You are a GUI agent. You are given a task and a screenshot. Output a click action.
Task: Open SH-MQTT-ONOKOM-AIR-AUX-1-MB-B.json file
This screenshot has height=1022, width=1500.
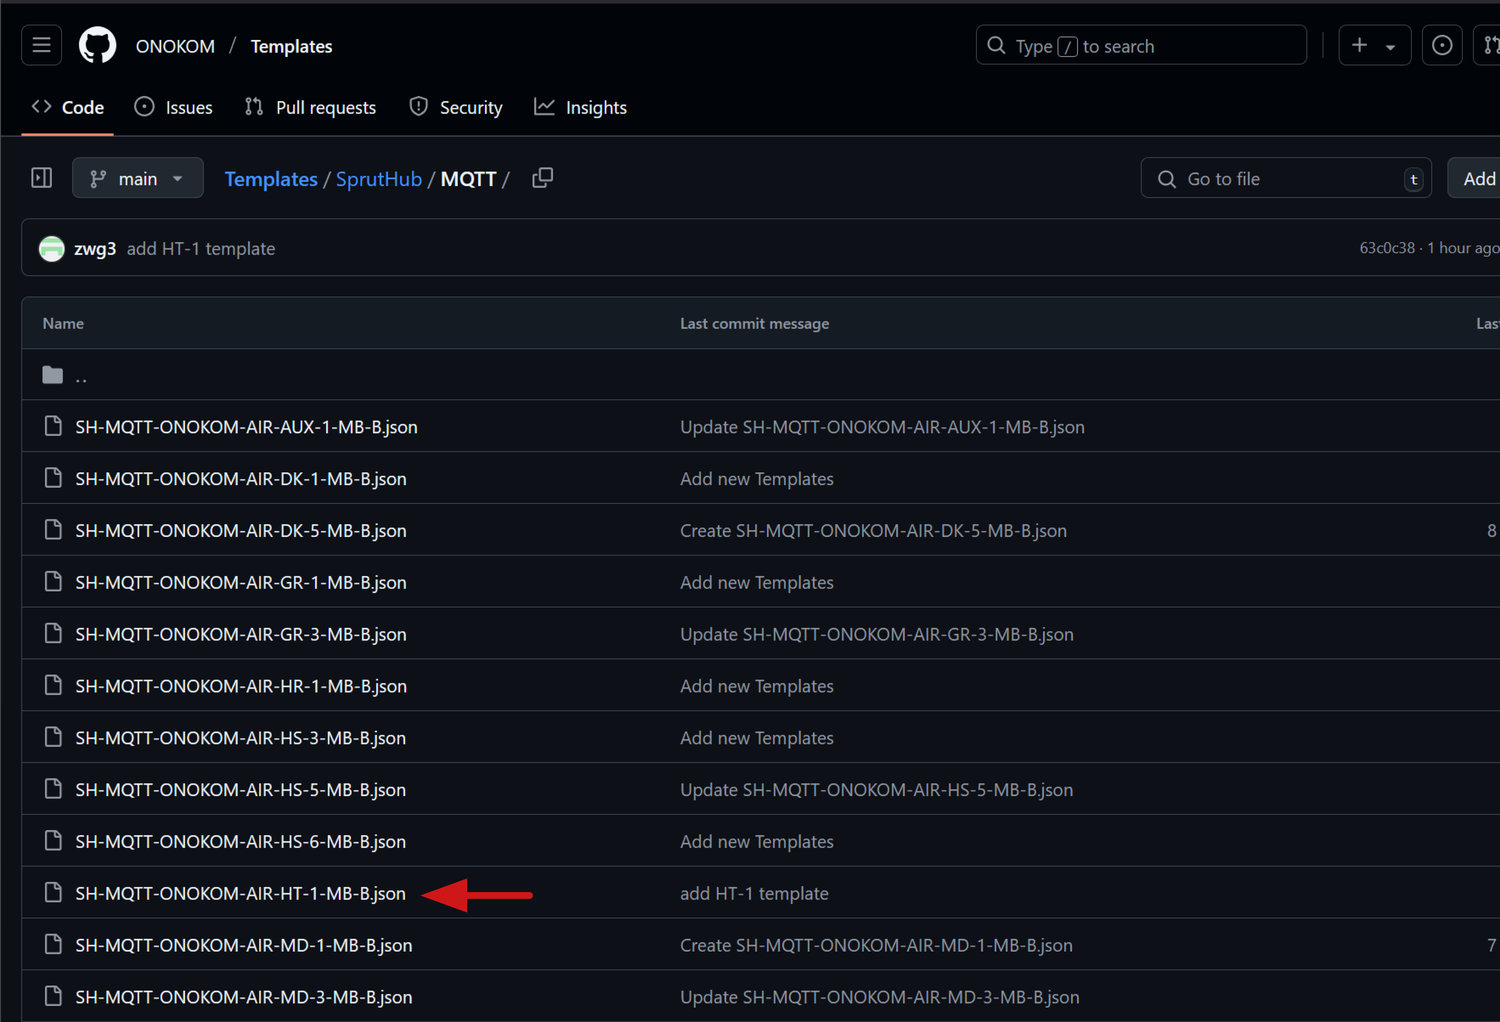[x=246, y=427]
